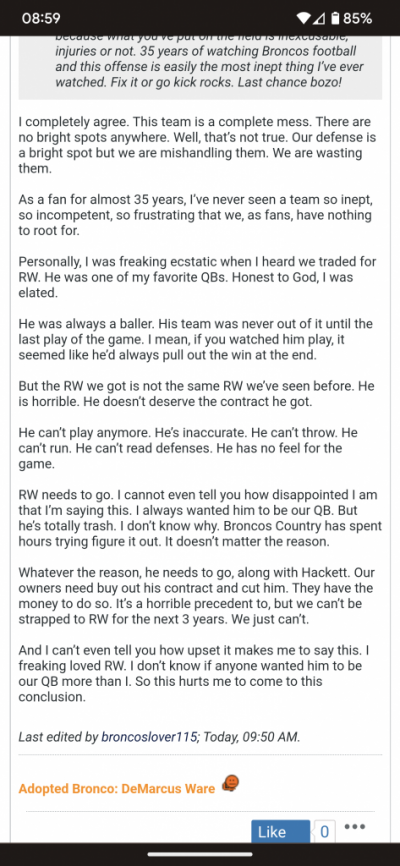Tap the 85% battery percentage
The width and height of the screenshot is (400, 866).
click(358, 18)
